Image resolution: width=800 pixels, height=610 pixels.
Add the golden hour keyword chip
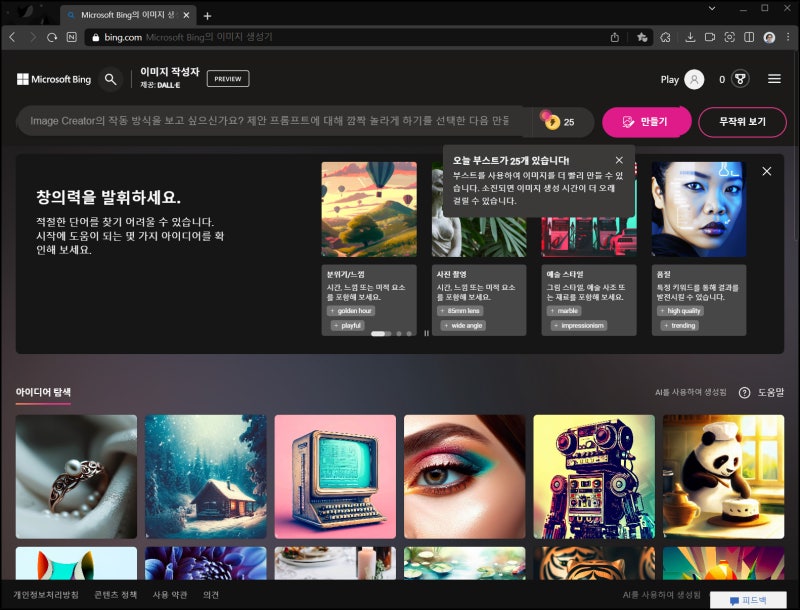coord(351,311)
